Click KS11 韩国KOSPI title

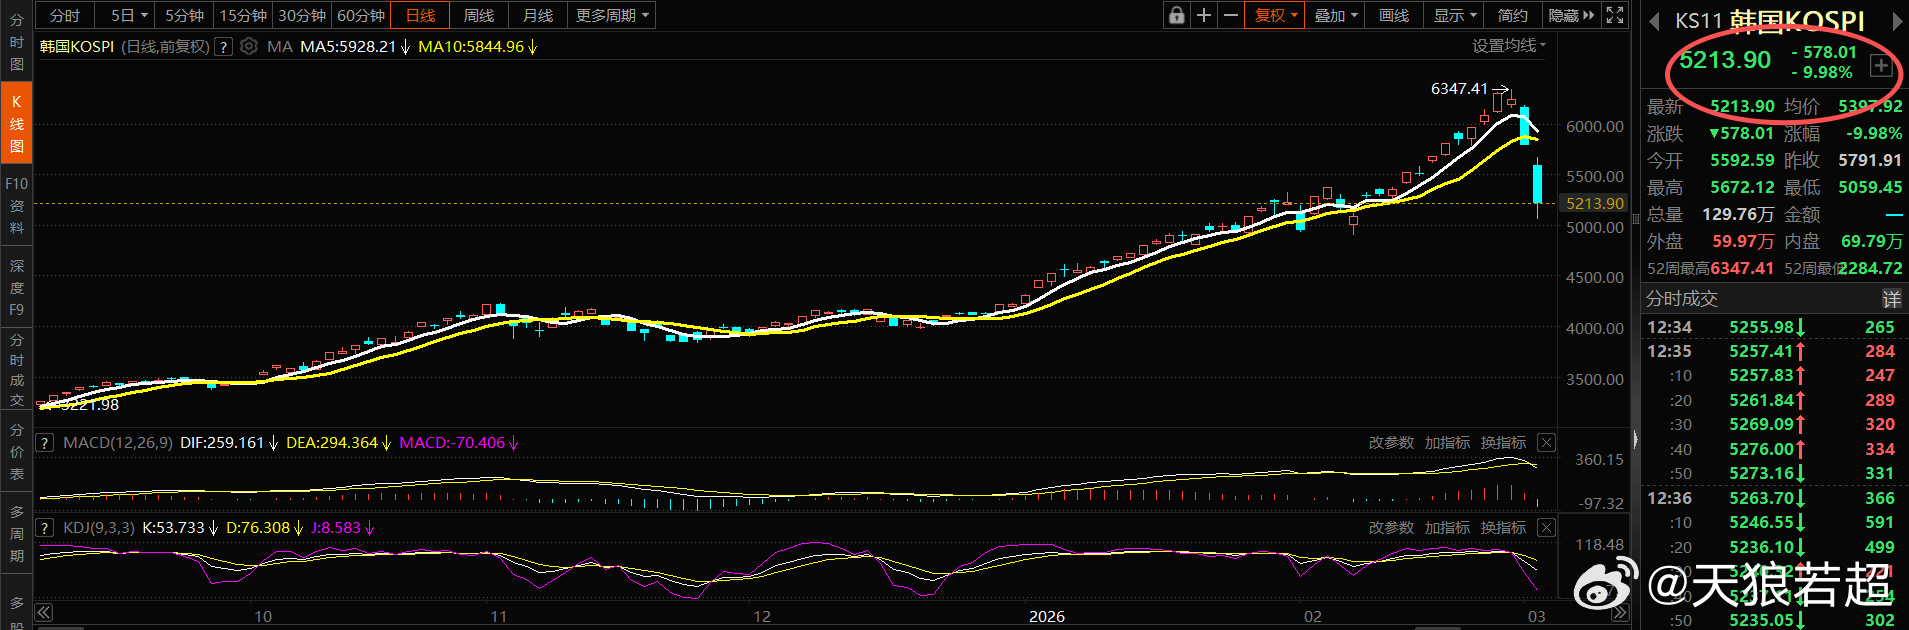click(x=1770, y=21)
